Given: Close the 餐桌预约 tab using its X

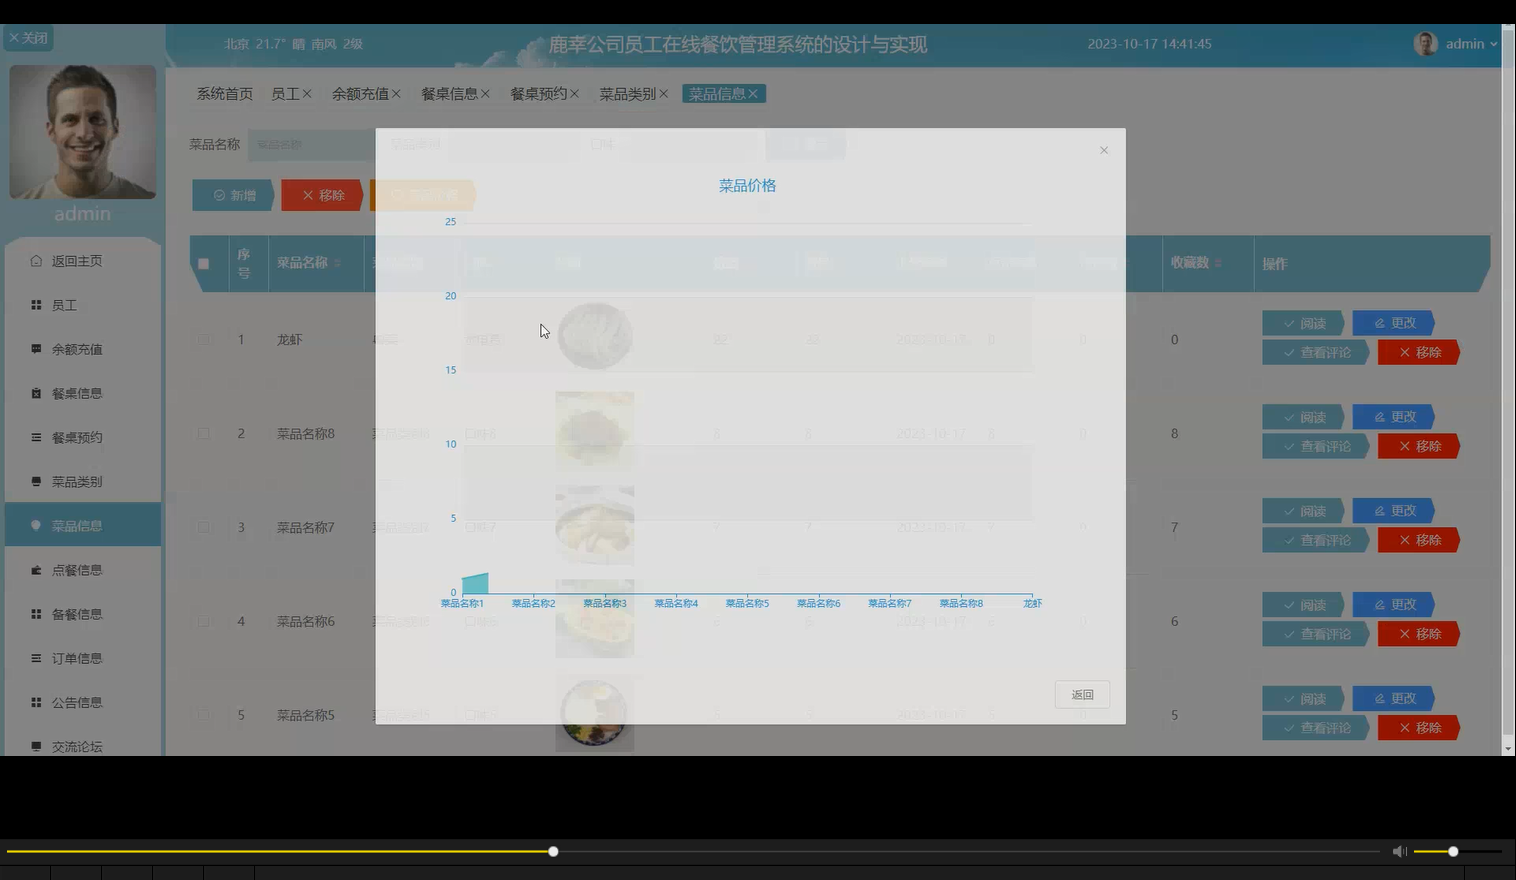Looking at the screenshot, I should (574, 94).
